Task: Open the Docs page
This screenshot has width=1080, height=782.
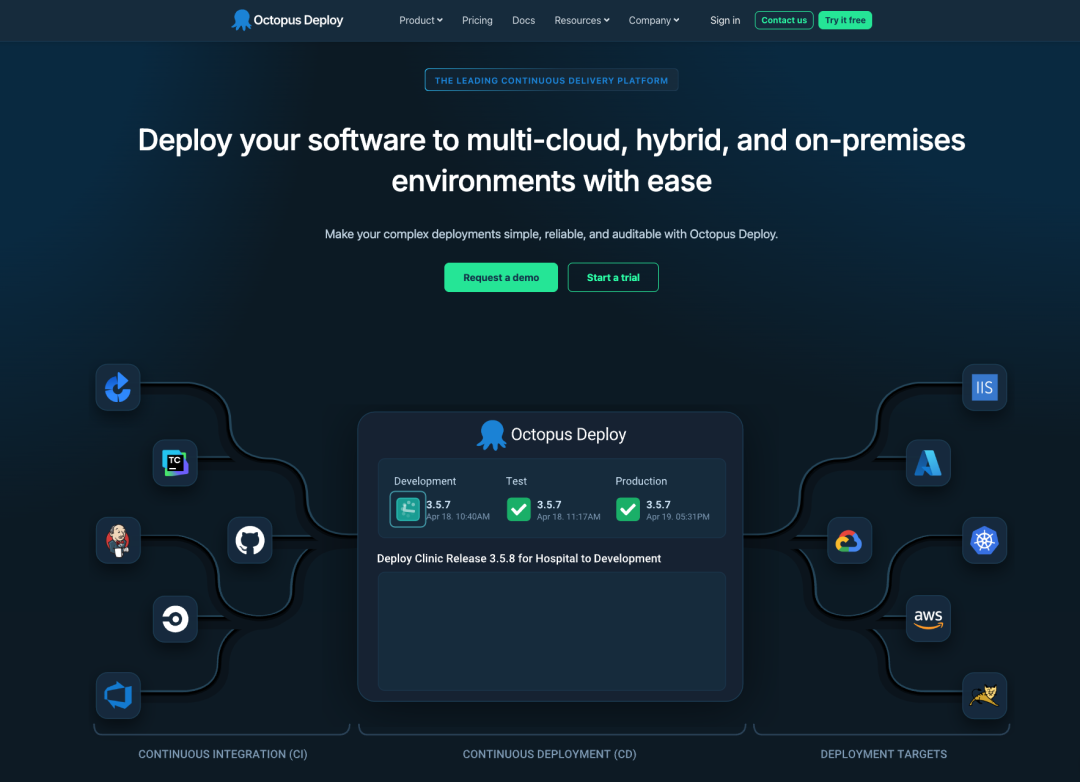Action: [523, 21]
